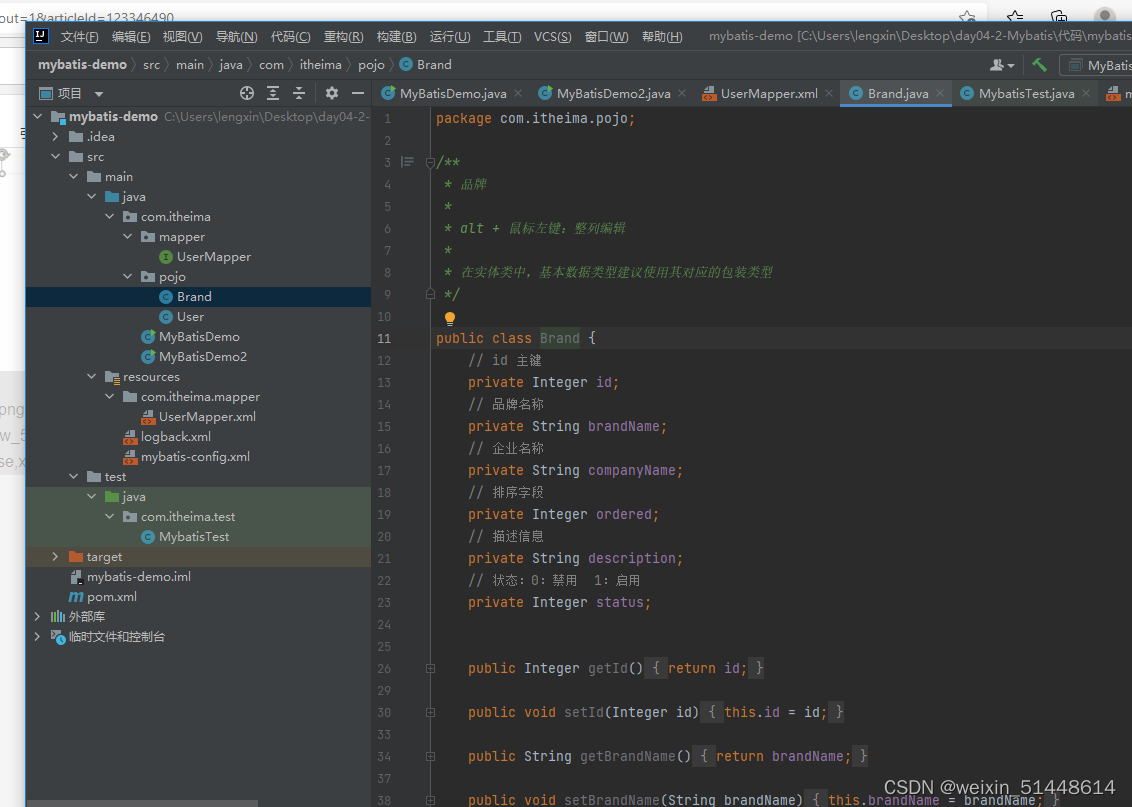Select MybatisTest class in tree
This screenshot has width=1132, height=807.
pos(186,537)
